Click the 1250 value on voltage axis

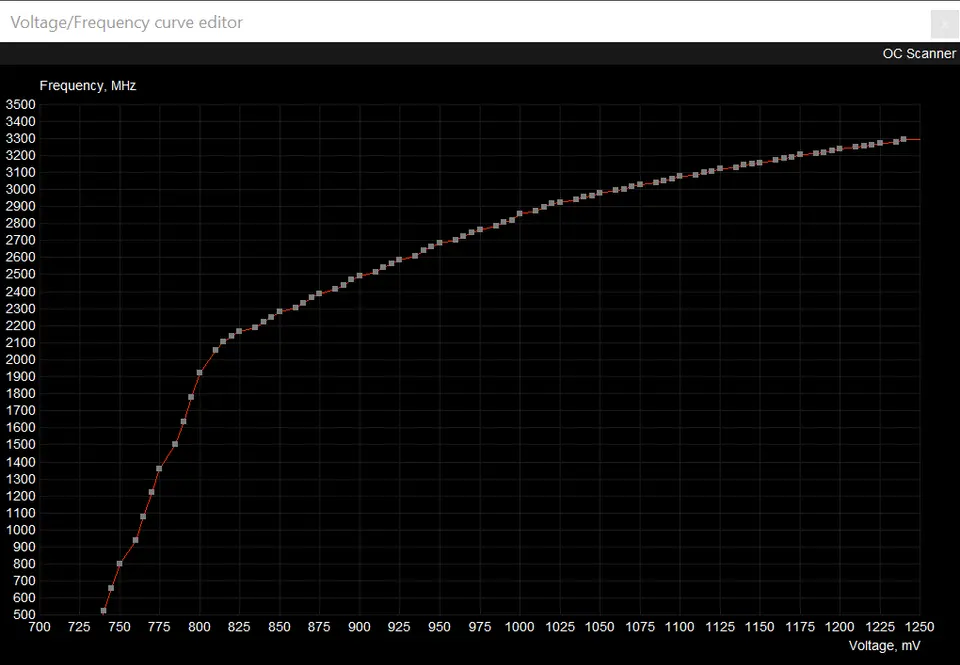point(920,627)
